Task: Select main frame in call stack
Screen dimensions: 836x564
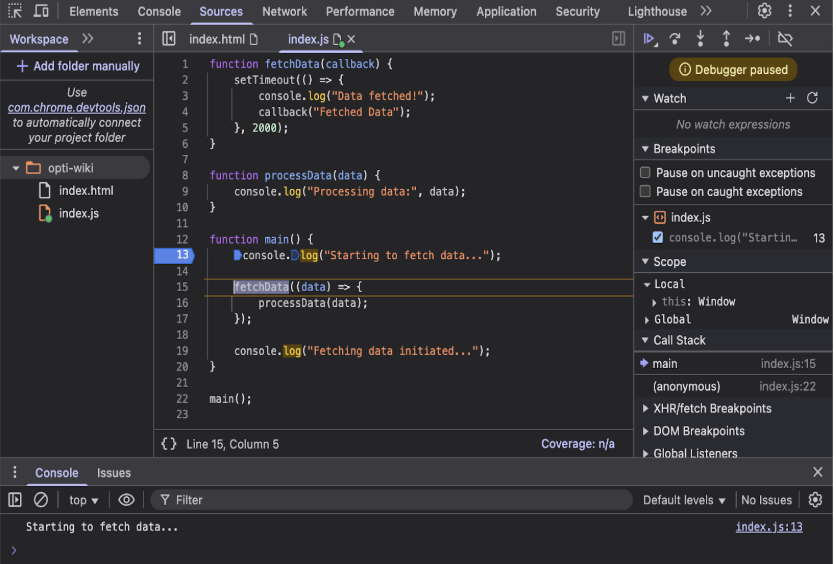Action: point(735,364)
